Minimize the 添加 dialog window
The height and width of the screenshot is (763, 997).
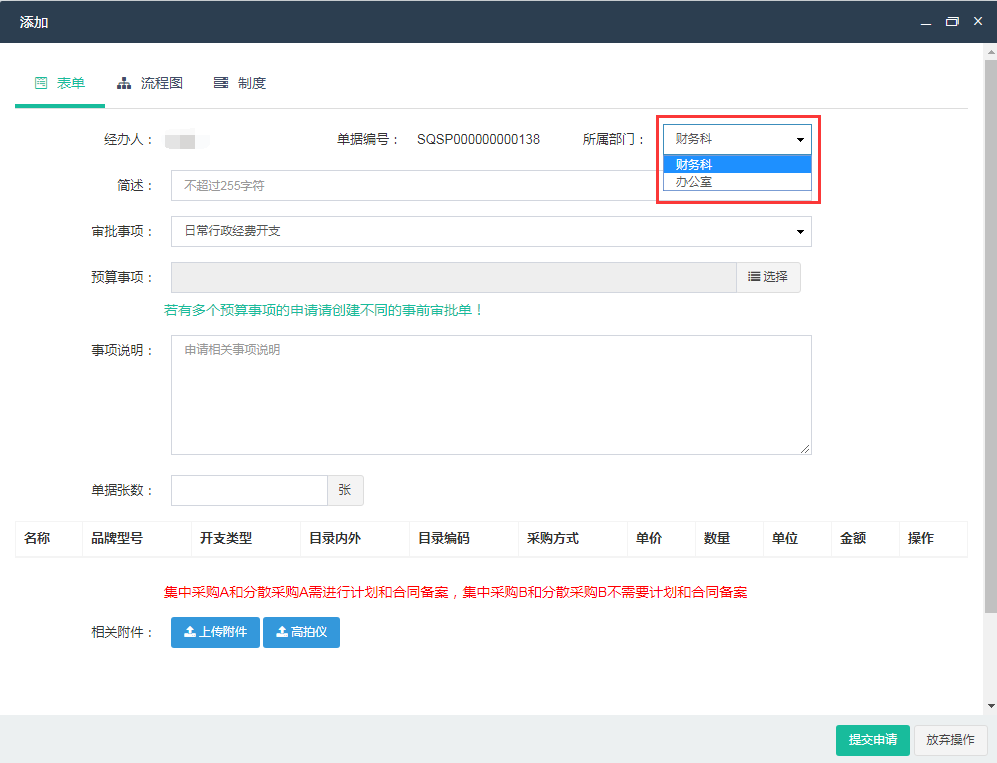point(926,22)
